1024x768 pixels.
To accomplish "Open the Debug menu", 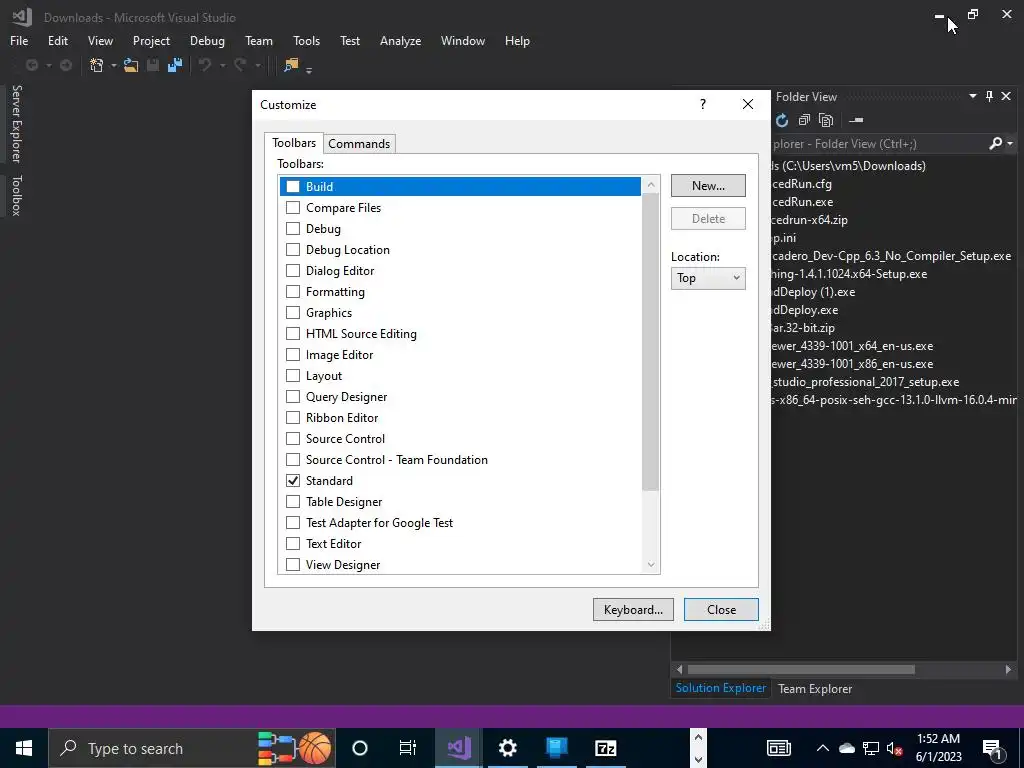I will click(x=207, y=40).
